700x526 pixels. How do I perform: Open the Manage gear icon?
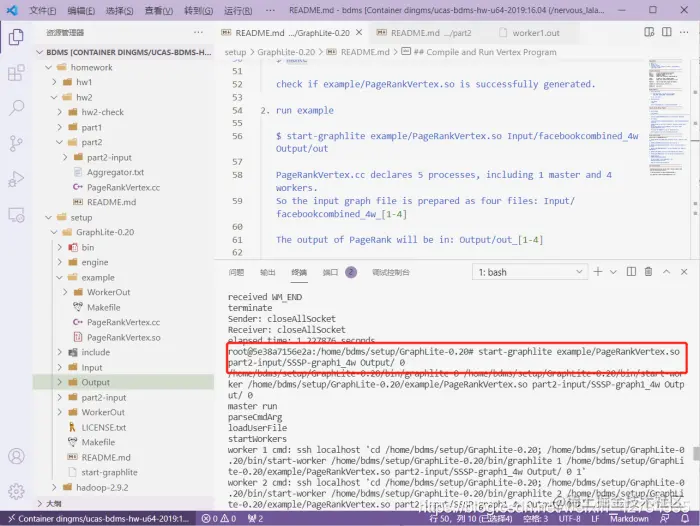pos(16,491)
